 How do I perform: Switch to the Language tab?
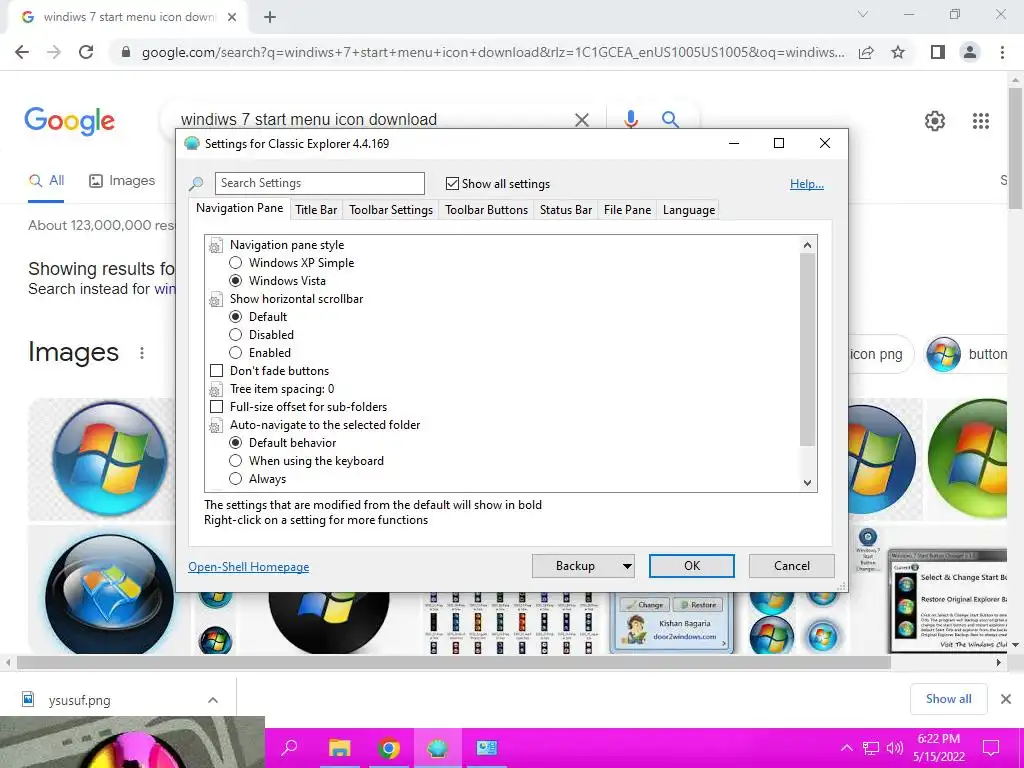tap(688, 210)
